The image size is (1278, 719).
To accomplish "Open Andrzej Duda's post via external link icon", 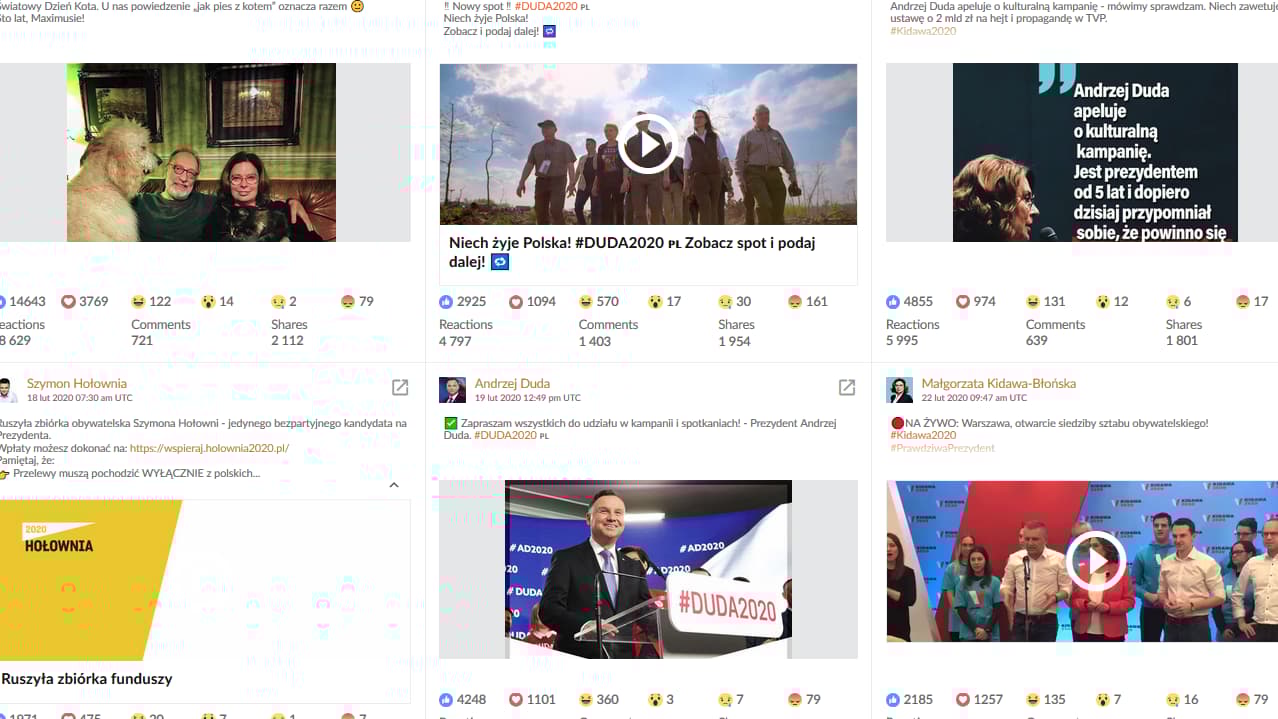I will [847, 387].
